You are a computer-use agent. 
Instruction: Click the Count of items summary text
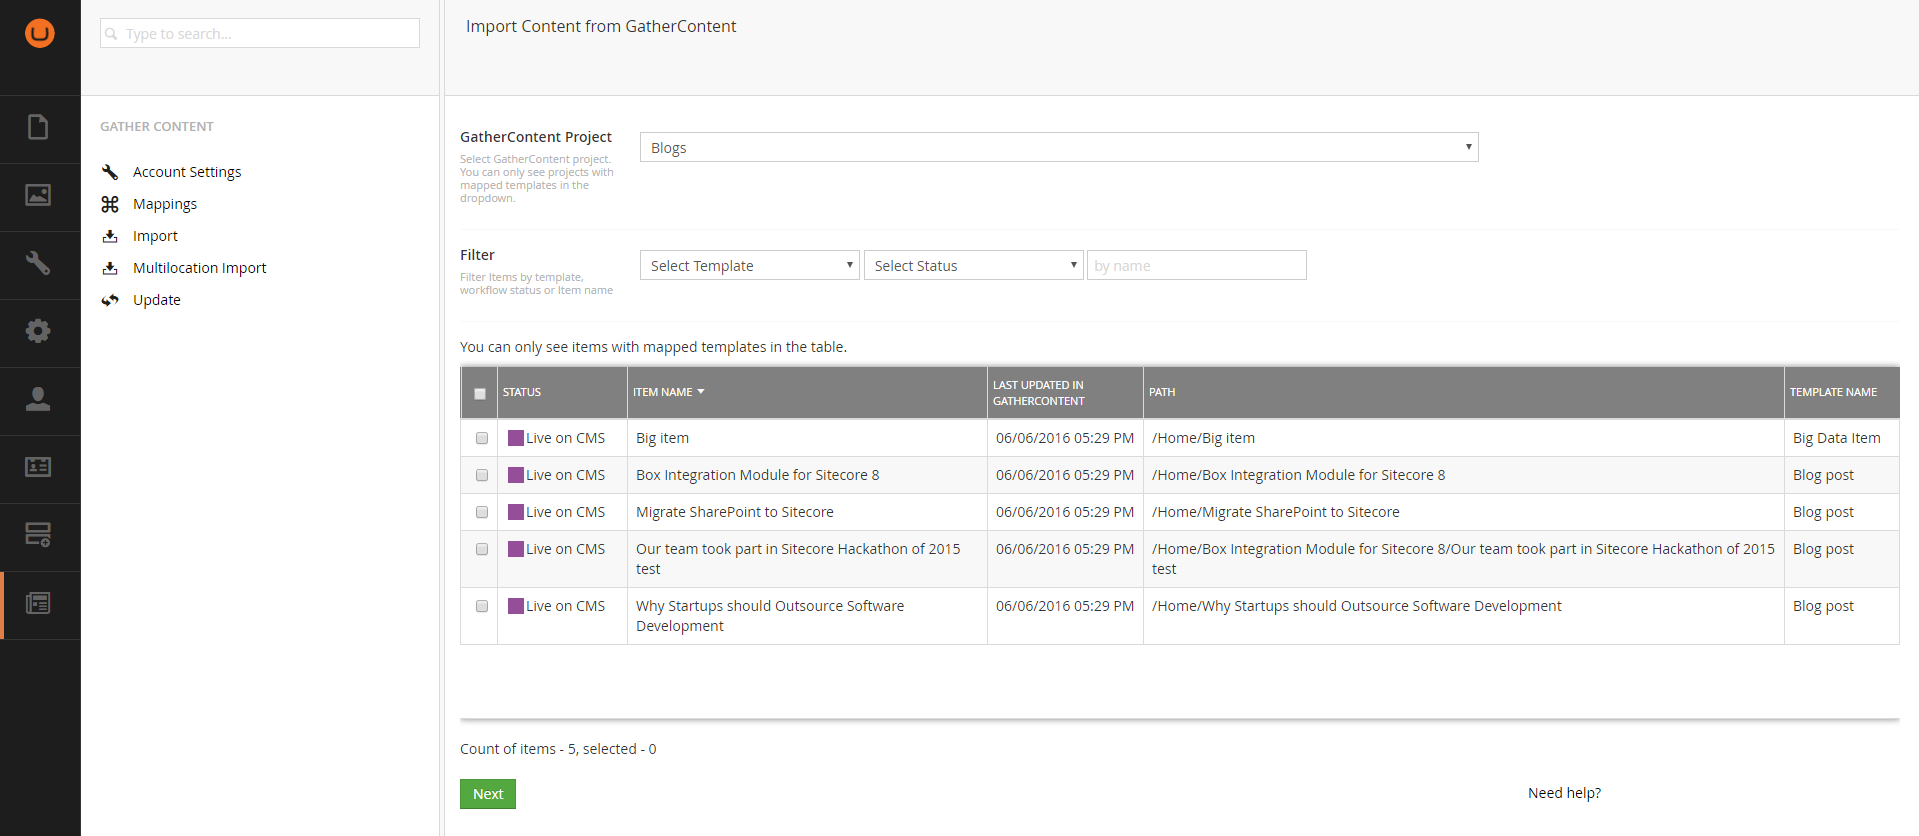(x=558, y=749)
